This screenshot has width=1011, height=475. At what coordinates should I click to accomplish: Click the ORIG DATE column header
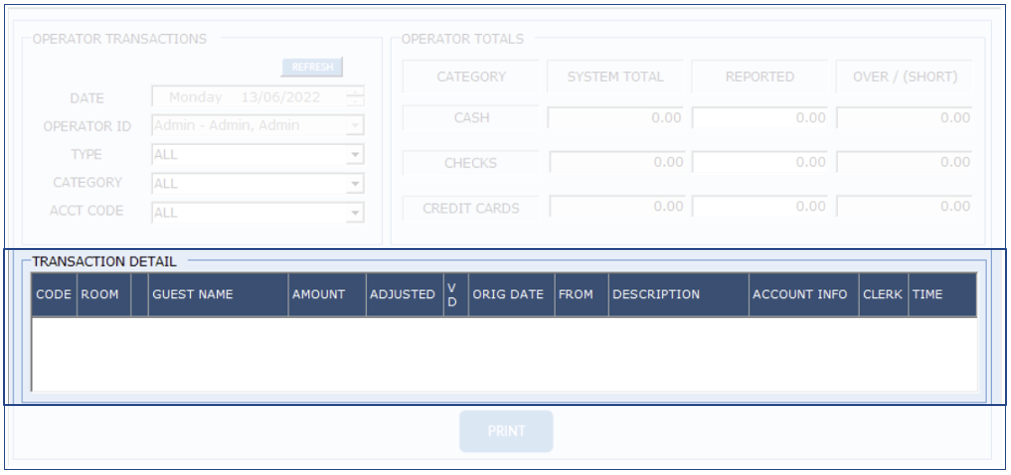pos(510,295)
